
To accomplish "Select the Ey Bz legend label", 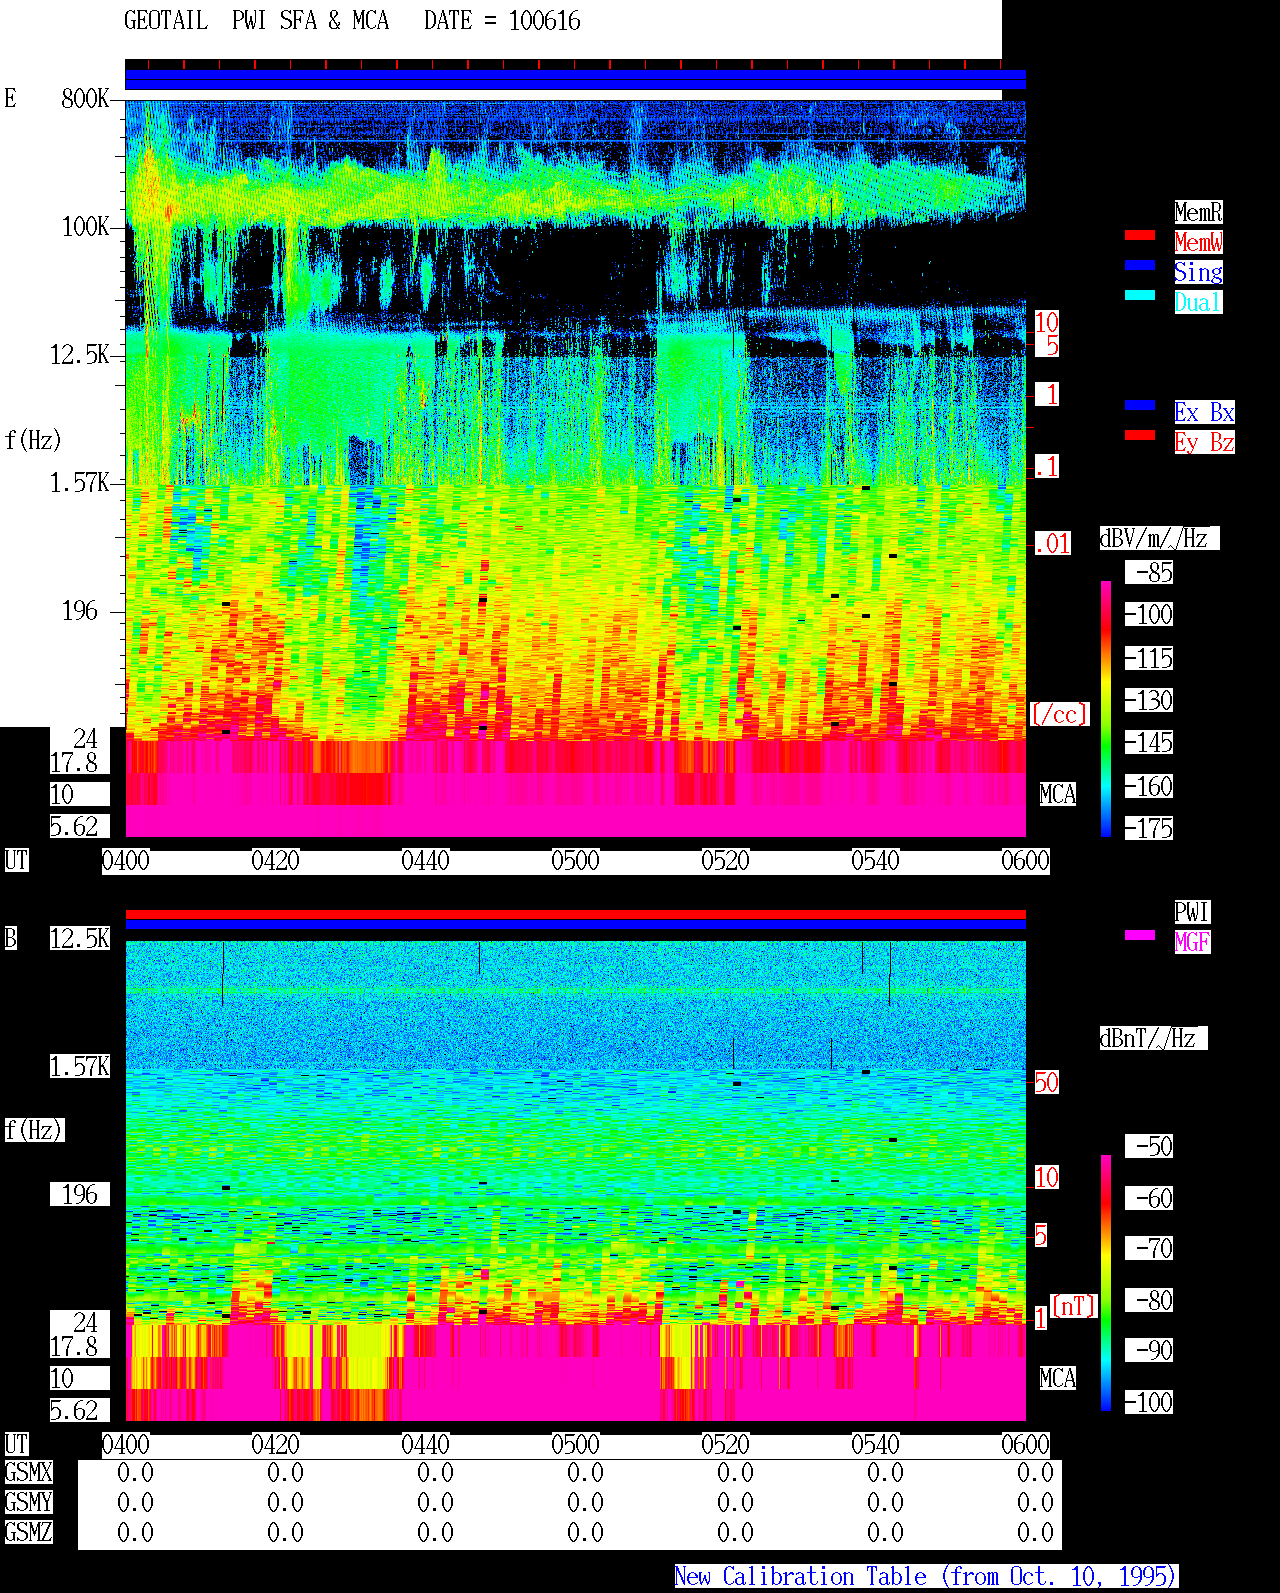I will (1204, 442).
